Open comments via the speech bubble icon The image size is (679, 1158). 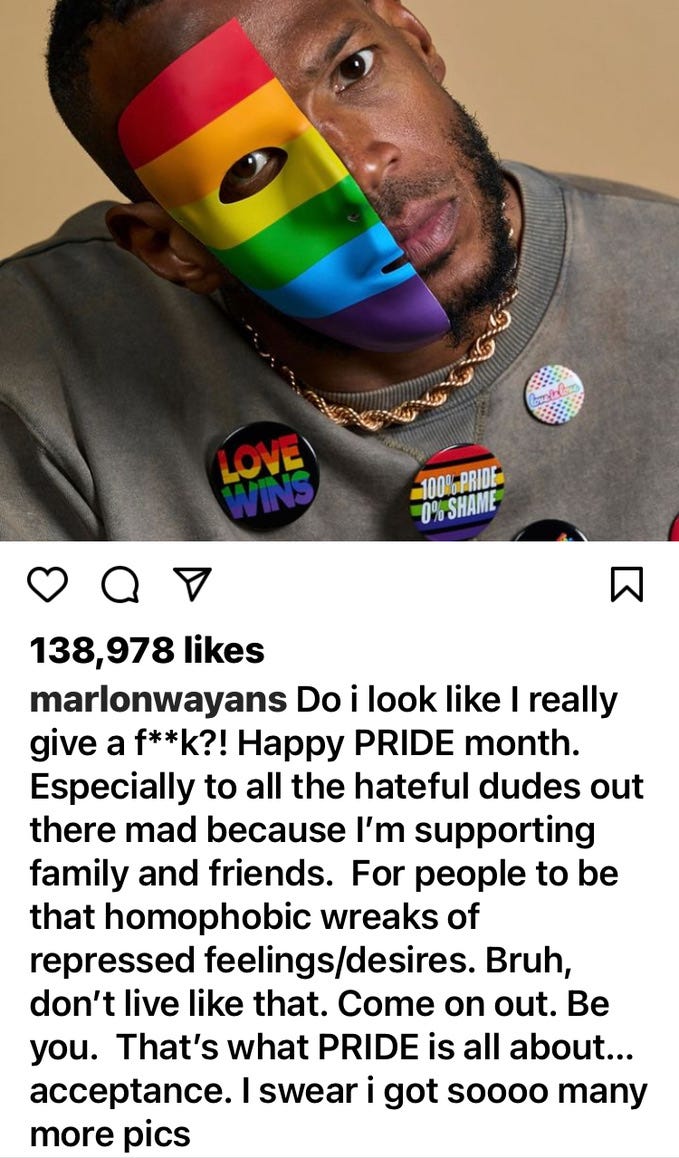(120, 586)
